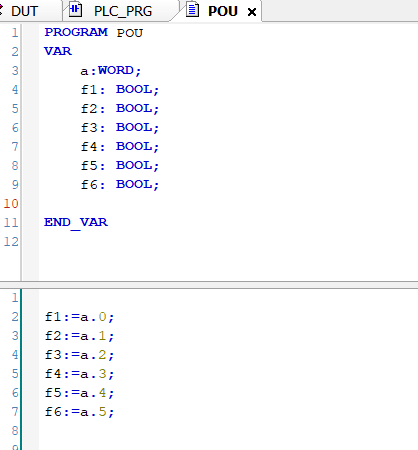Click line number 12 in declaration editor
Image resolution: width=418 pixels, height=450 pixels.
point(11,241)
